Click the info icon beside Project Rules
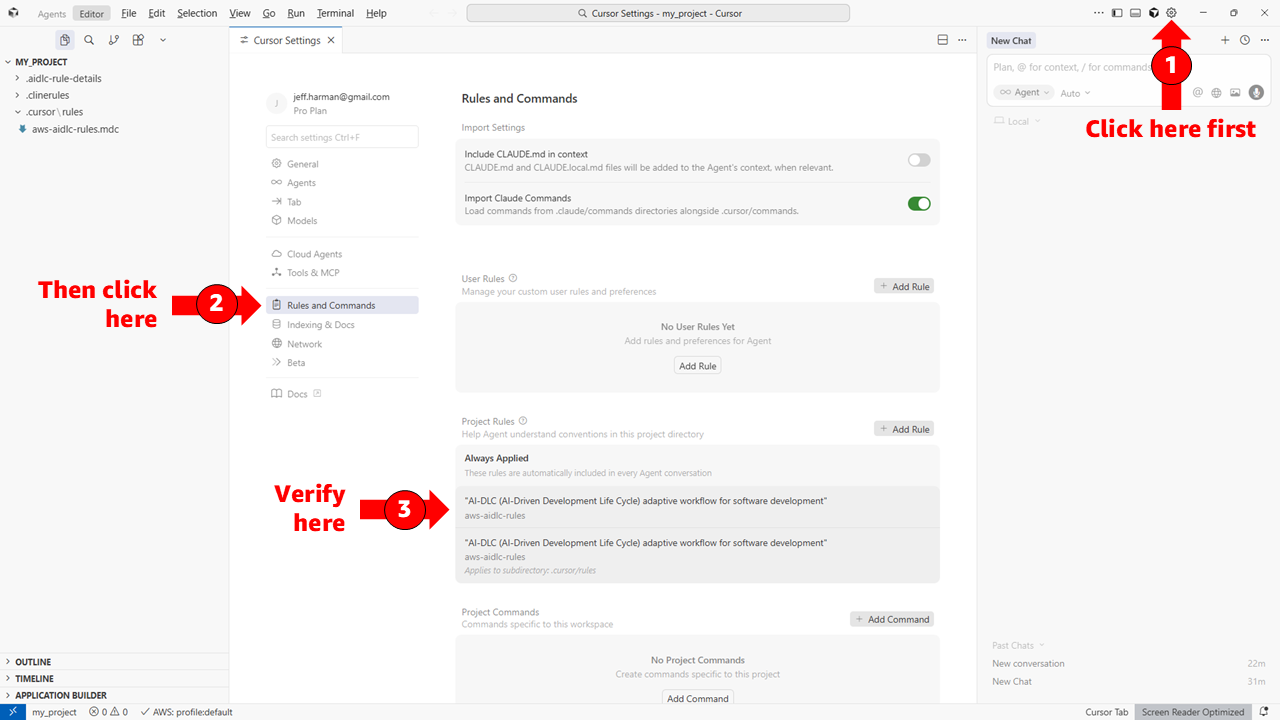The width and height of the screenshot is (1280, 720). pos(523,421)
